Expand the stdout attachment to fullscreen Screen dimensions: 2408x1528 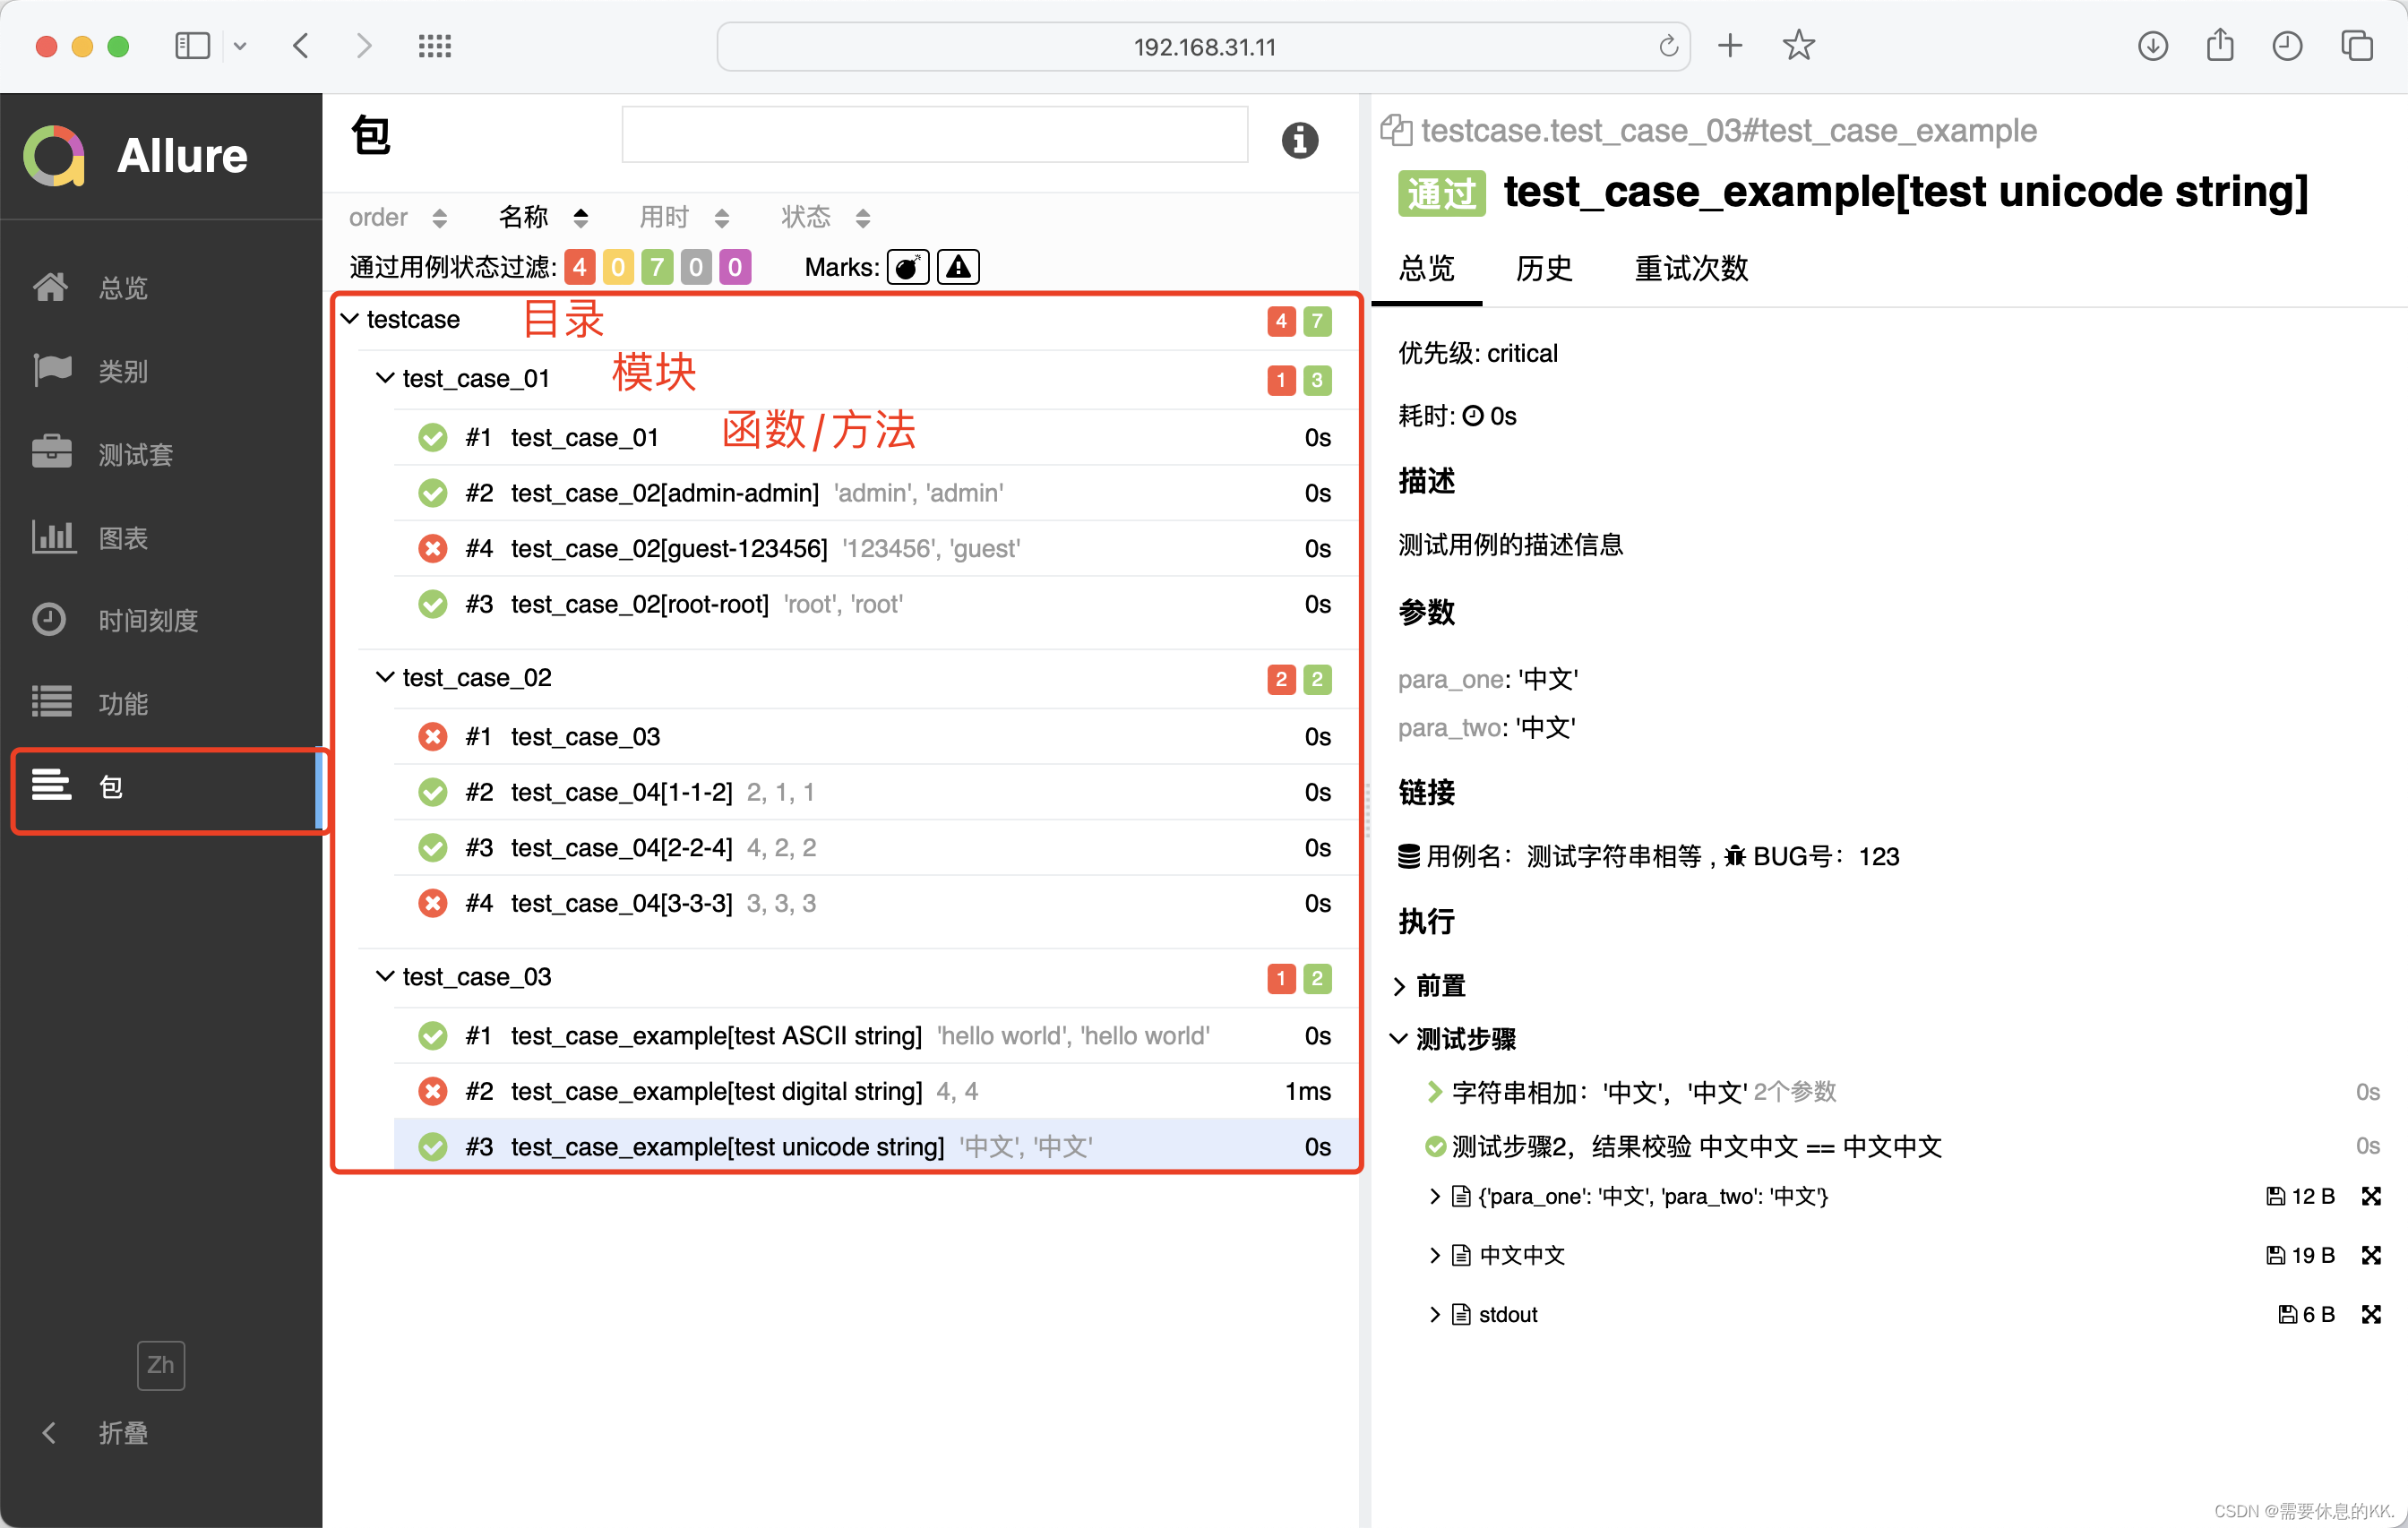(2370, 1314)
